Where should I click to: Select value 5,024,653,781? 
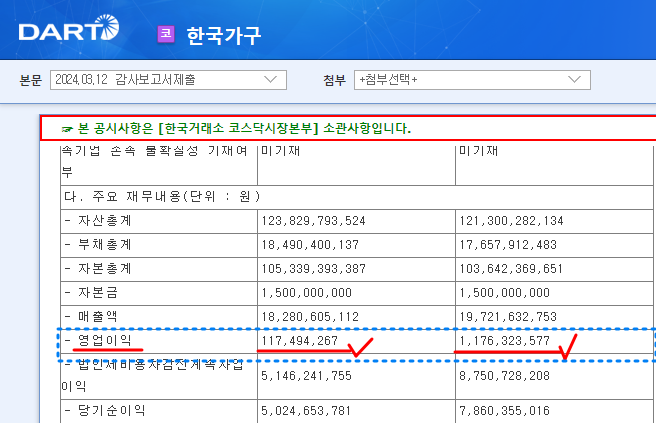[x=307, y=411]
